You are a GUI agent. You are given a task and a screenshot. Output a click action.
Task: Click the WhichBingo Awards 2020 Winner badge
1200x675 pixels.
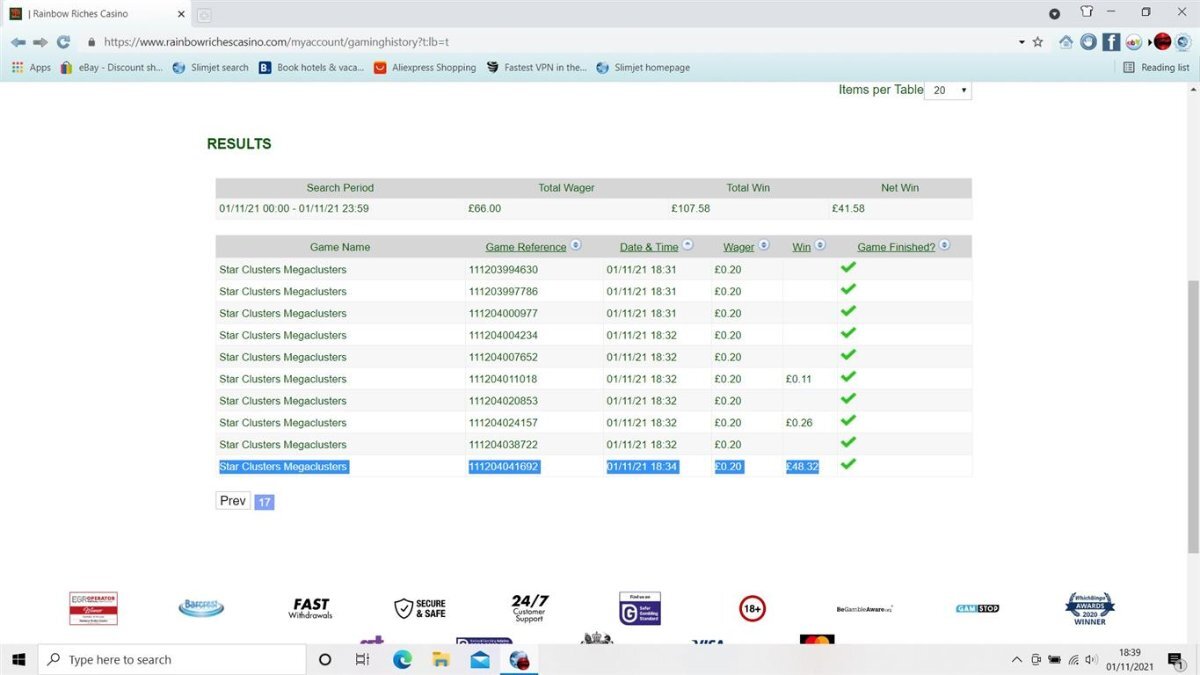click(1090, 608)
